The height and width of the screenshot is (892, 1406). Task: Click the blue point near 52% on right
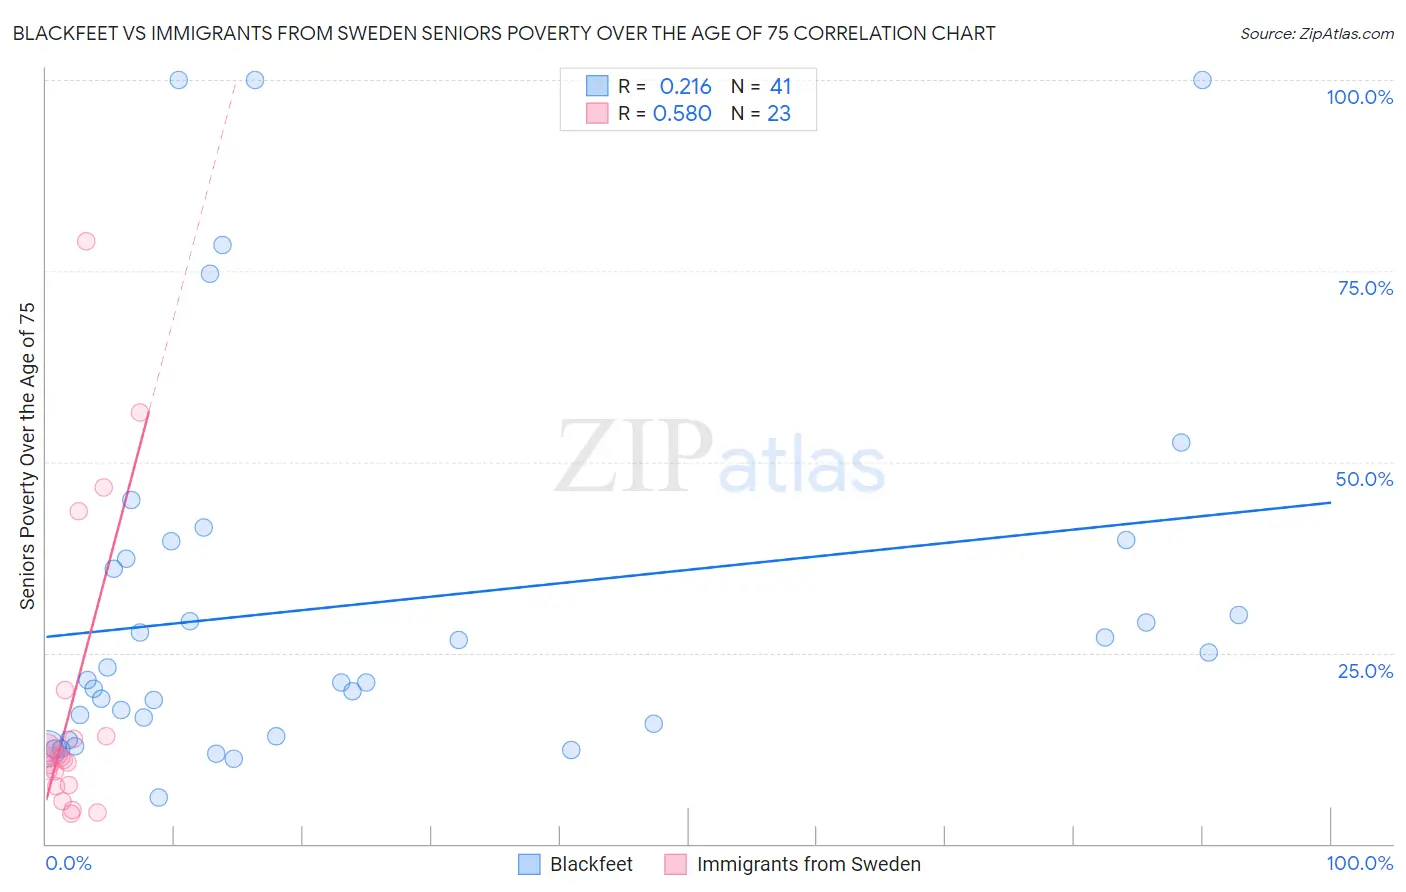(1181, 442)
